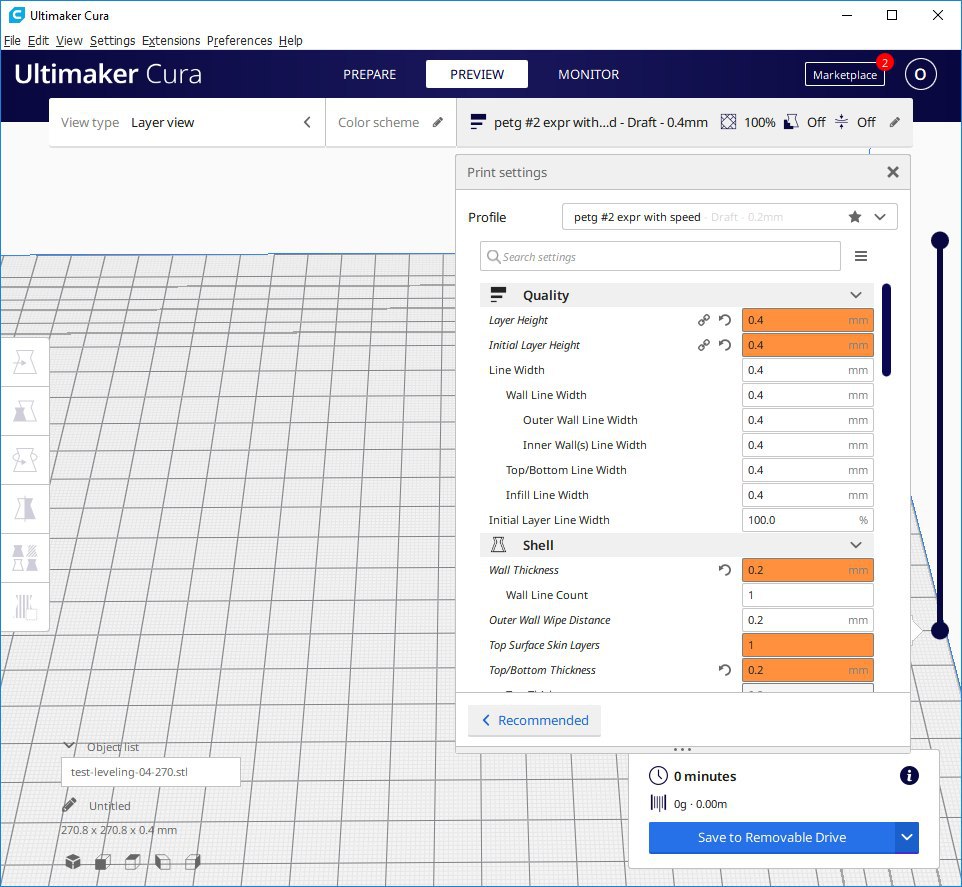
Task: Click star icon in Profile selector
Action: 855,217
